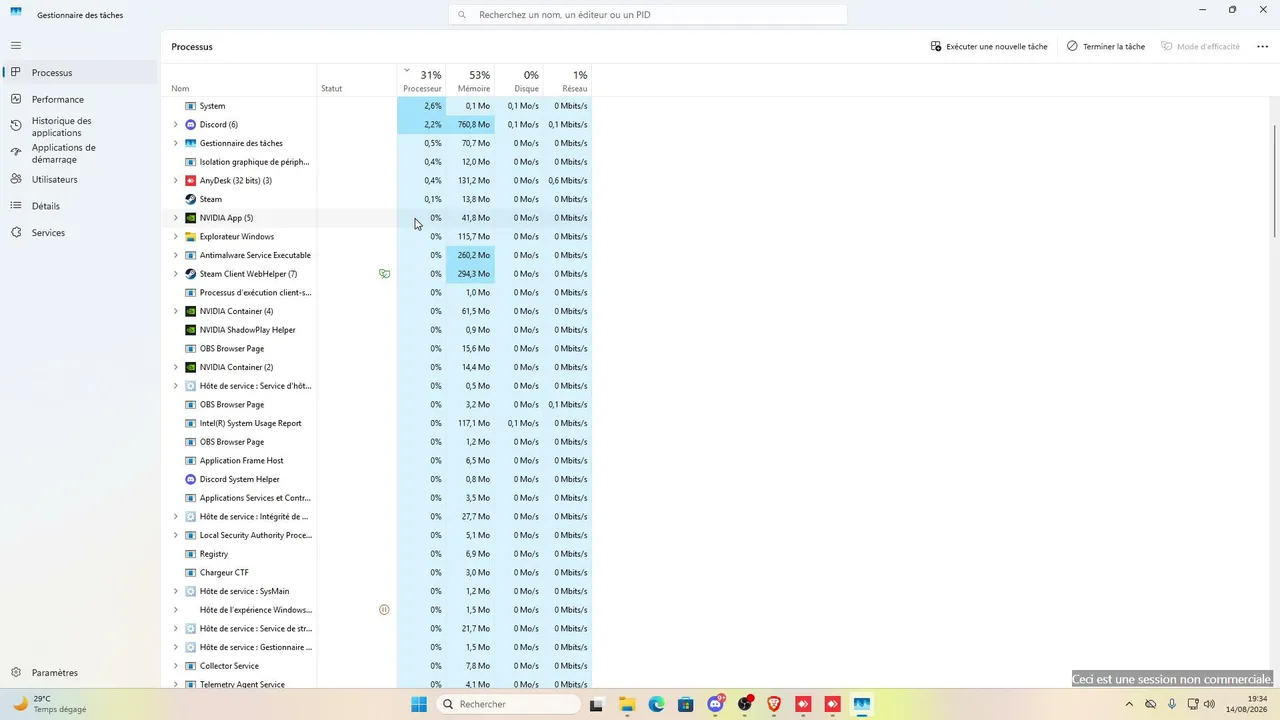Focus the Rechercher un nom search field
Image resolution: width=1280 pixels, height=720 pixels.
648,15
